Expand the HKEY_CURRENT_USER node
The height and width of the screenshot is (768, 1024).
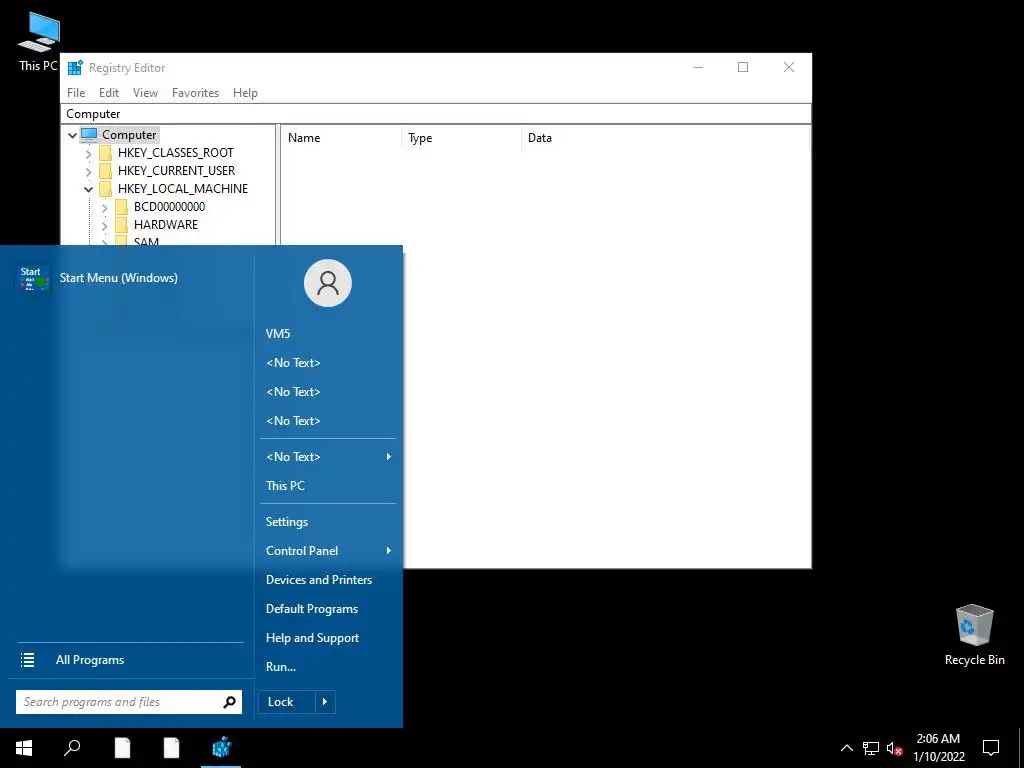point(89,172)
